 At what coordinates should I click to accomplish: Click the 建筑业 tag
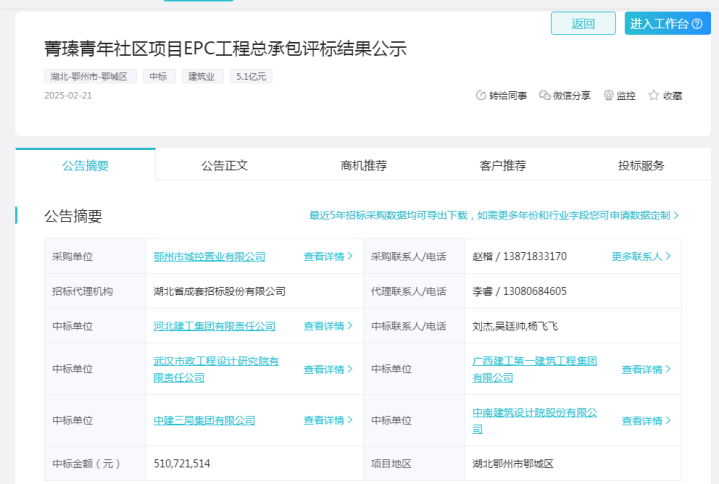point(202,76)
